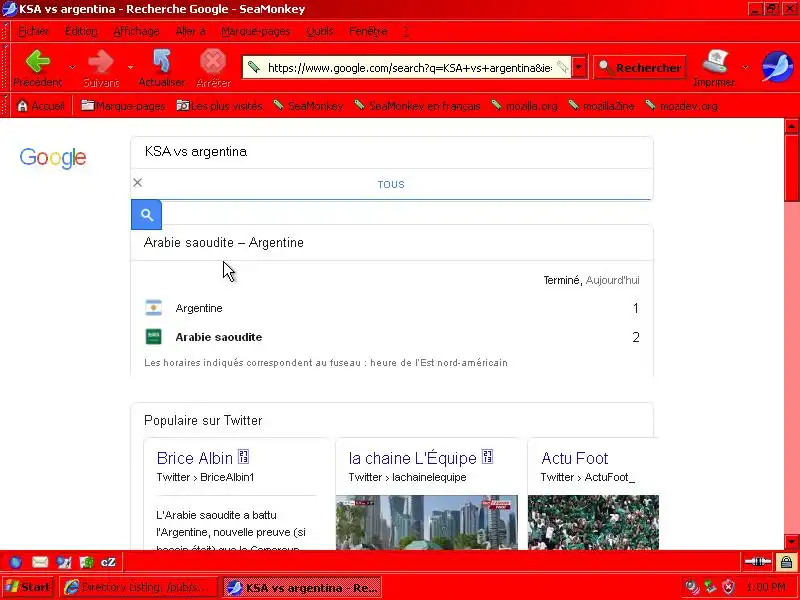
Task: Click the vertical scrollbar thumb
Action: (x=791, y=167)
